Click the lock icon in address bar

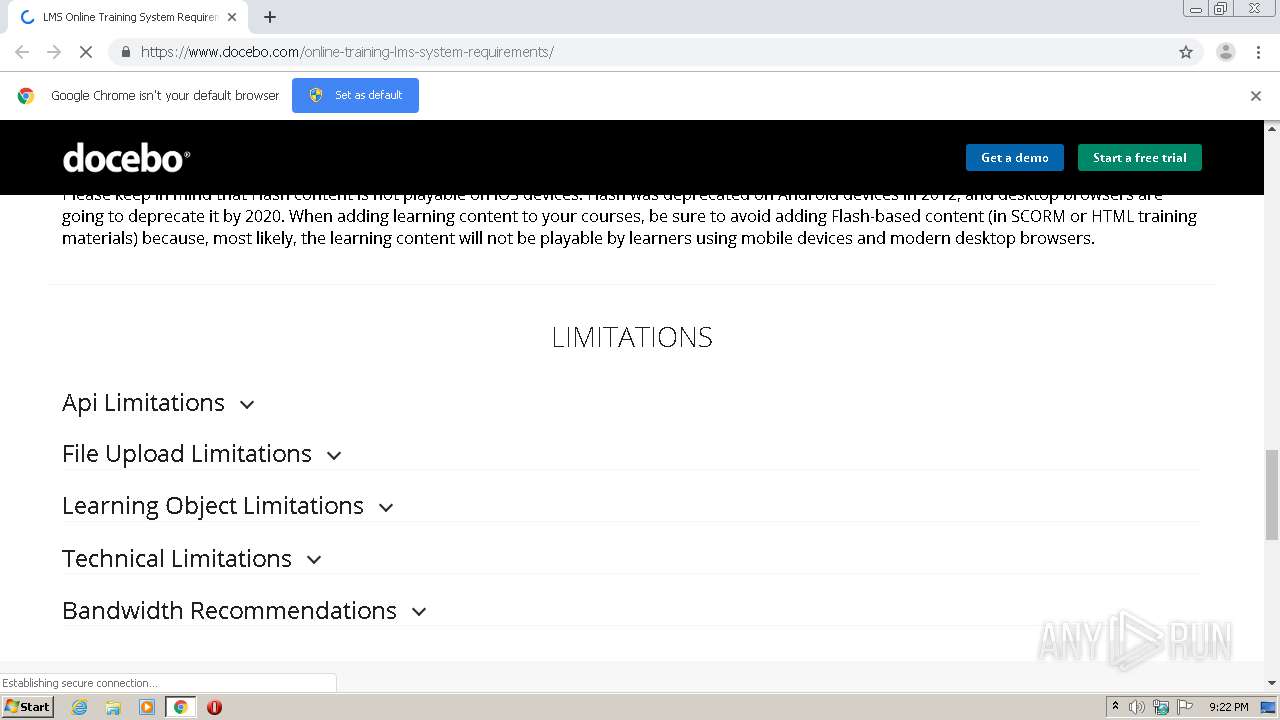pos(125,52)
